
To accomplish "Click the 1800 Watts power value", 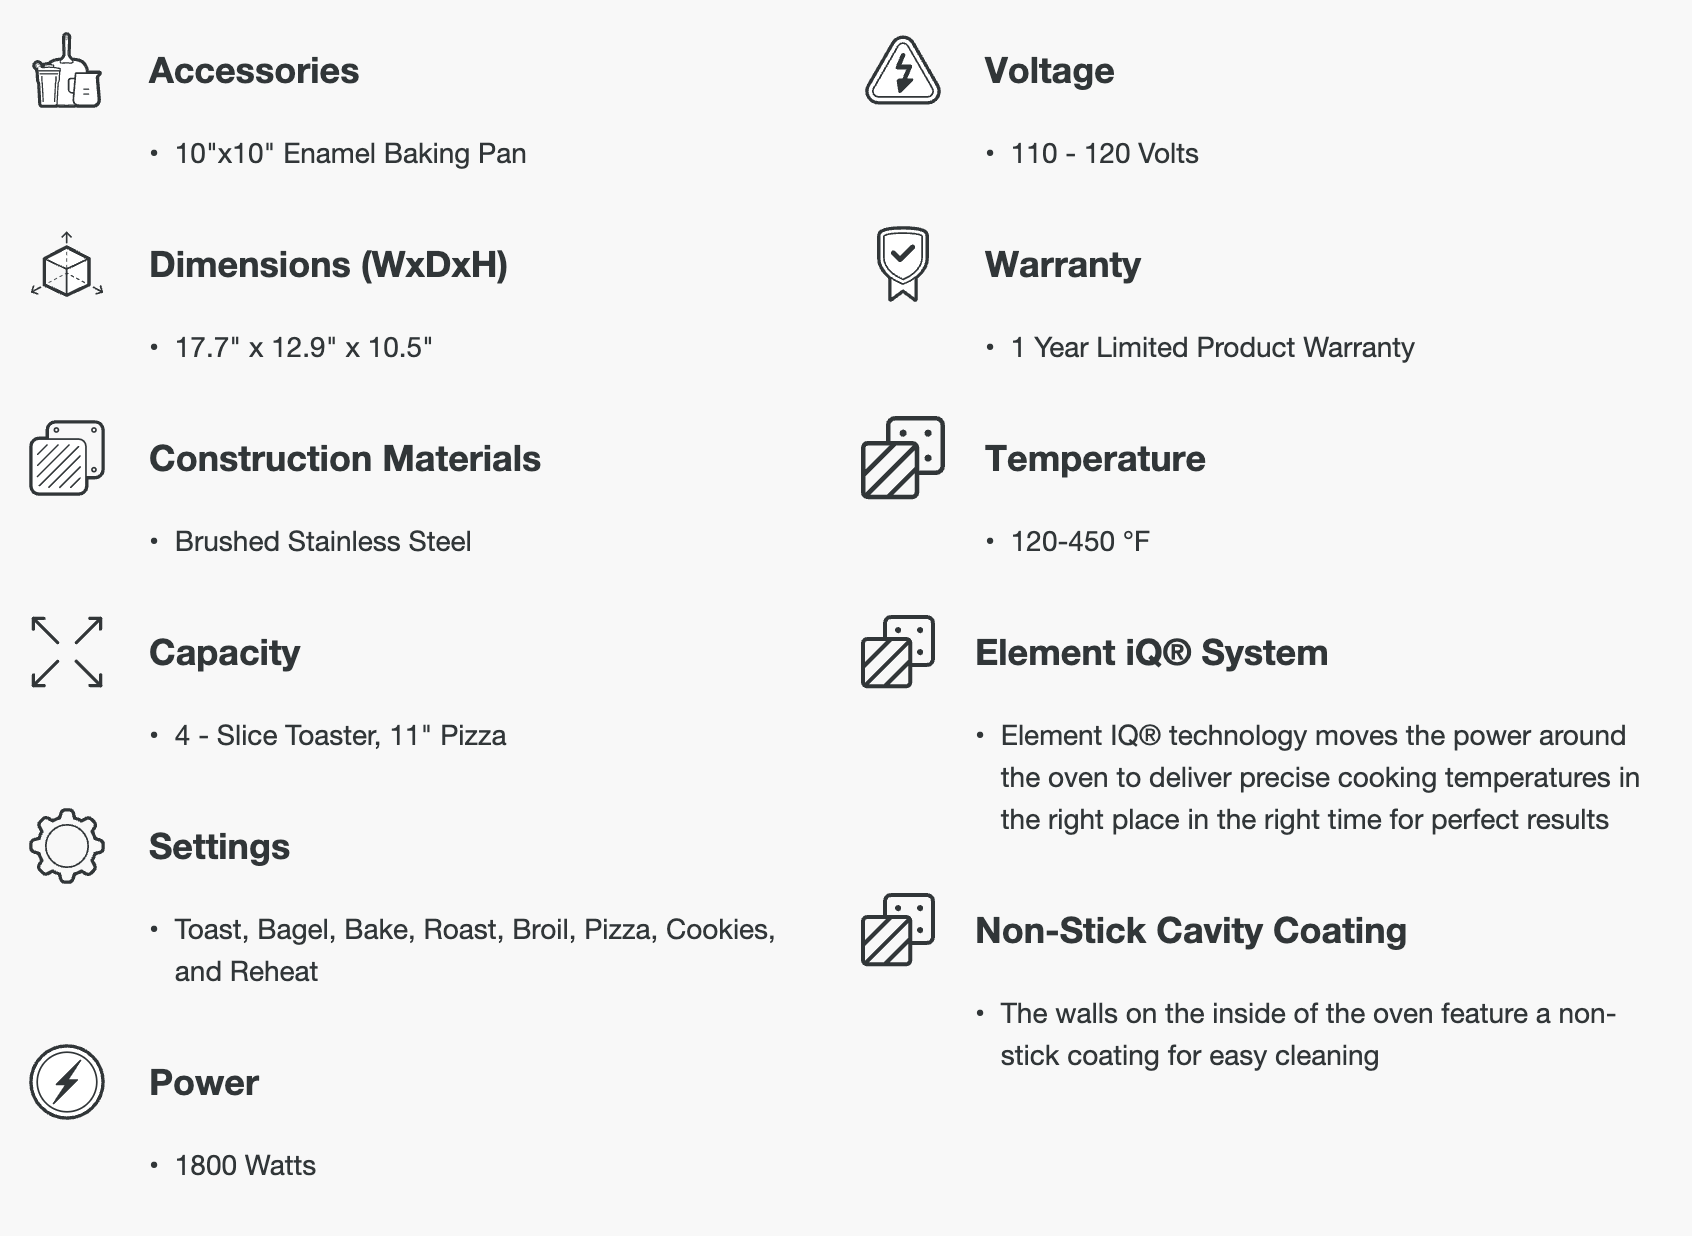I will (x=245, y=1166).
